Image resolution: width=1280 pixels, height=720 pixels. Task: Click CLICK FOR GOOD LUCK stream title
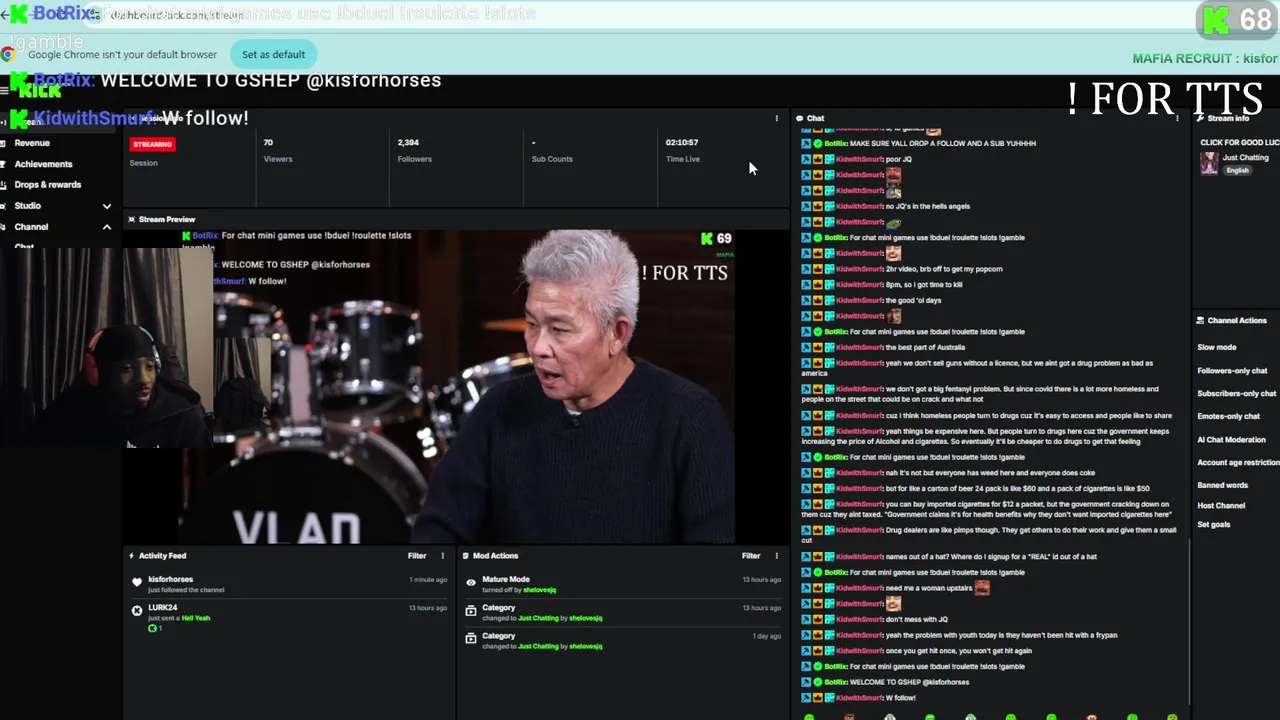1239,143
